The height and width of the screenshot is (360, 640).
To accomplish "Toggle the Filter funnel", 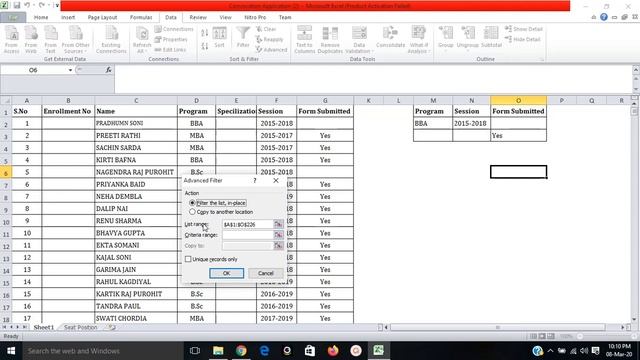I will 243,38.
